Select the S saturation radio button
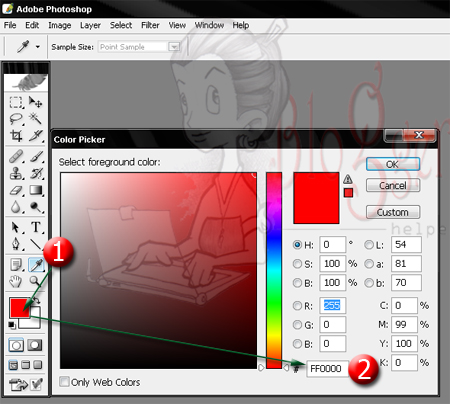Image resolution: width=450 pixels, height=404 pixels. [x=297, y=264]
